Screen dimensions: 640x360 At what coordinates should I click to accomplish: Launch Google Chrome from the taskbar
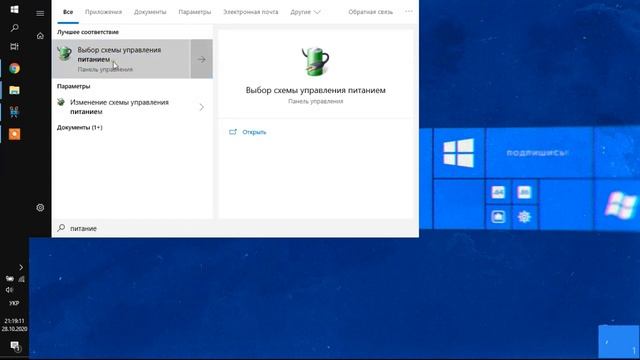click(14, 68)
